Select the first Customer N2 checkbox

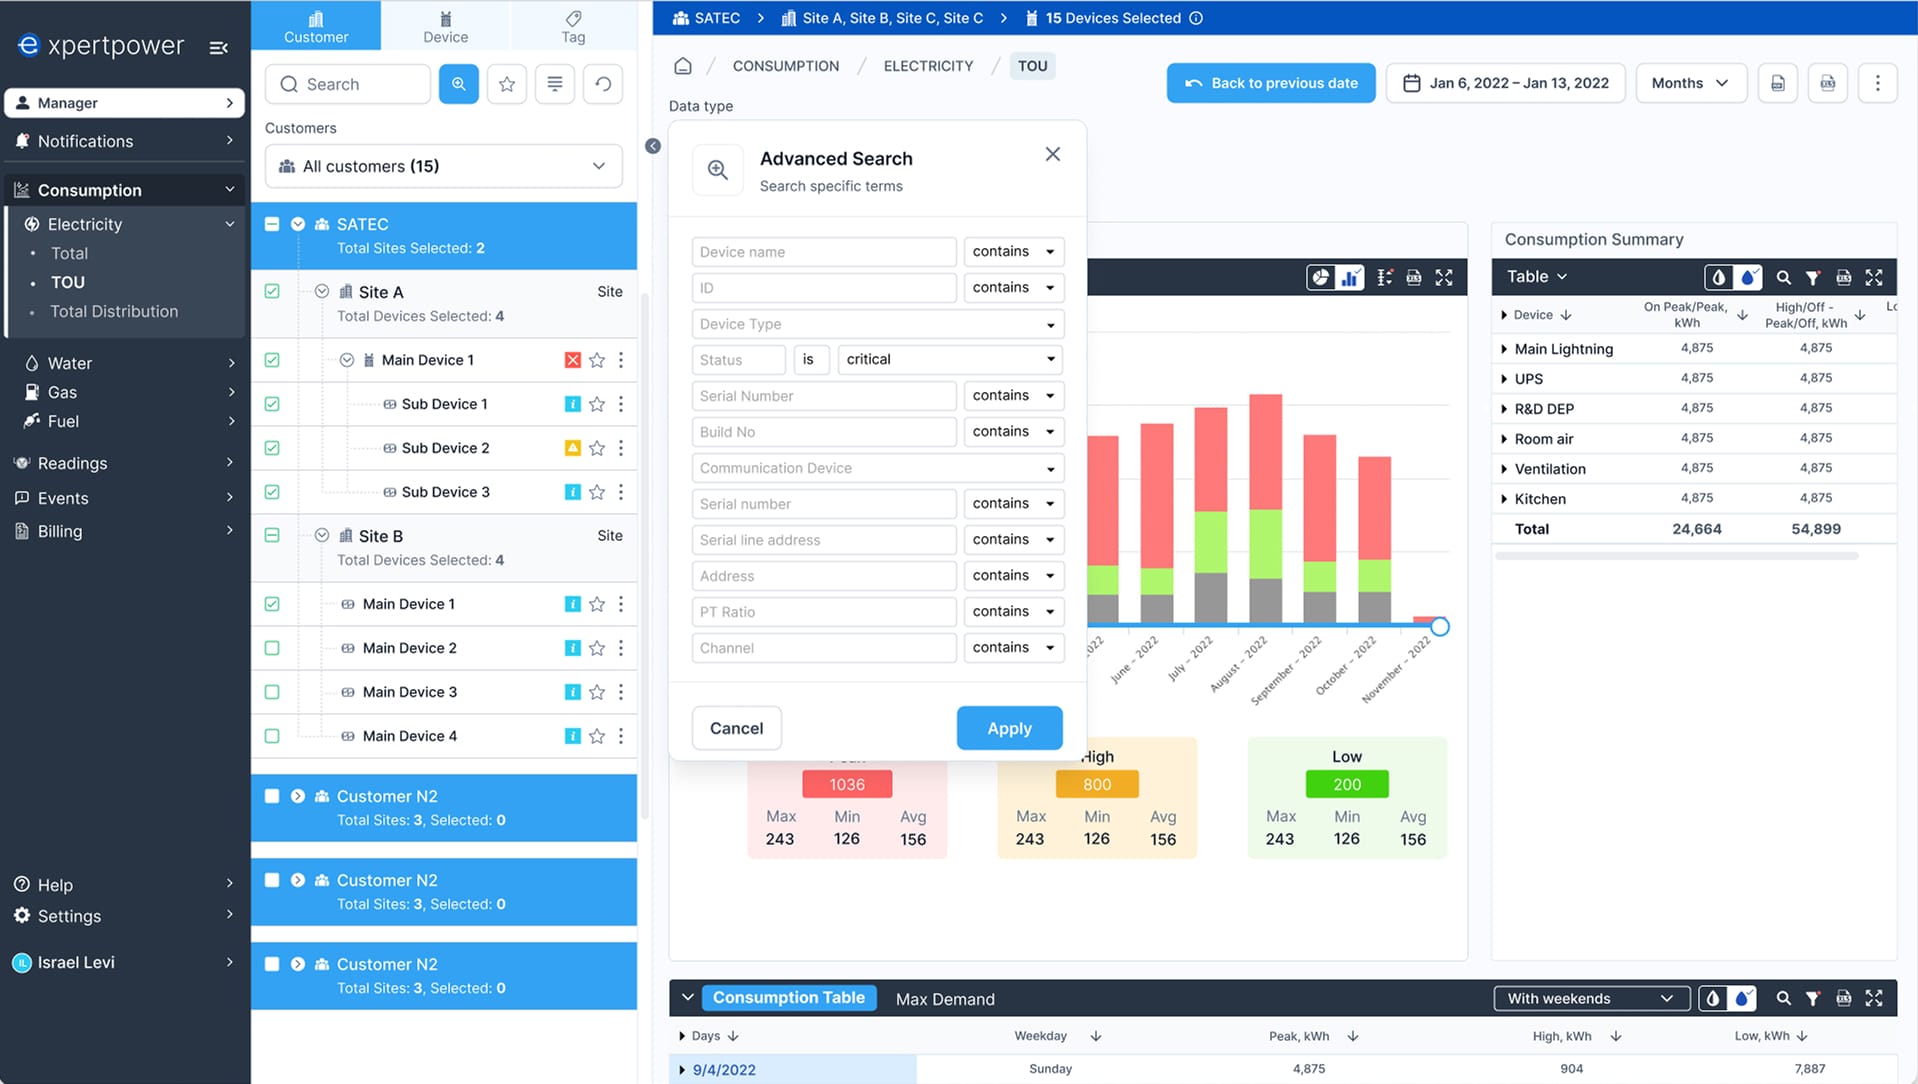point(272,796)
